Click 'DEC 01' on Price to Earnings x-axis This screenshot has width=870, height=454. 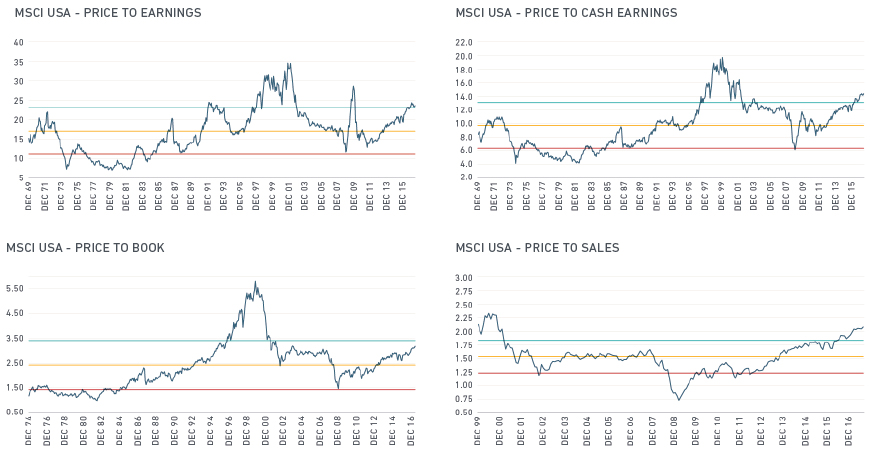click(x=289, y=195)
